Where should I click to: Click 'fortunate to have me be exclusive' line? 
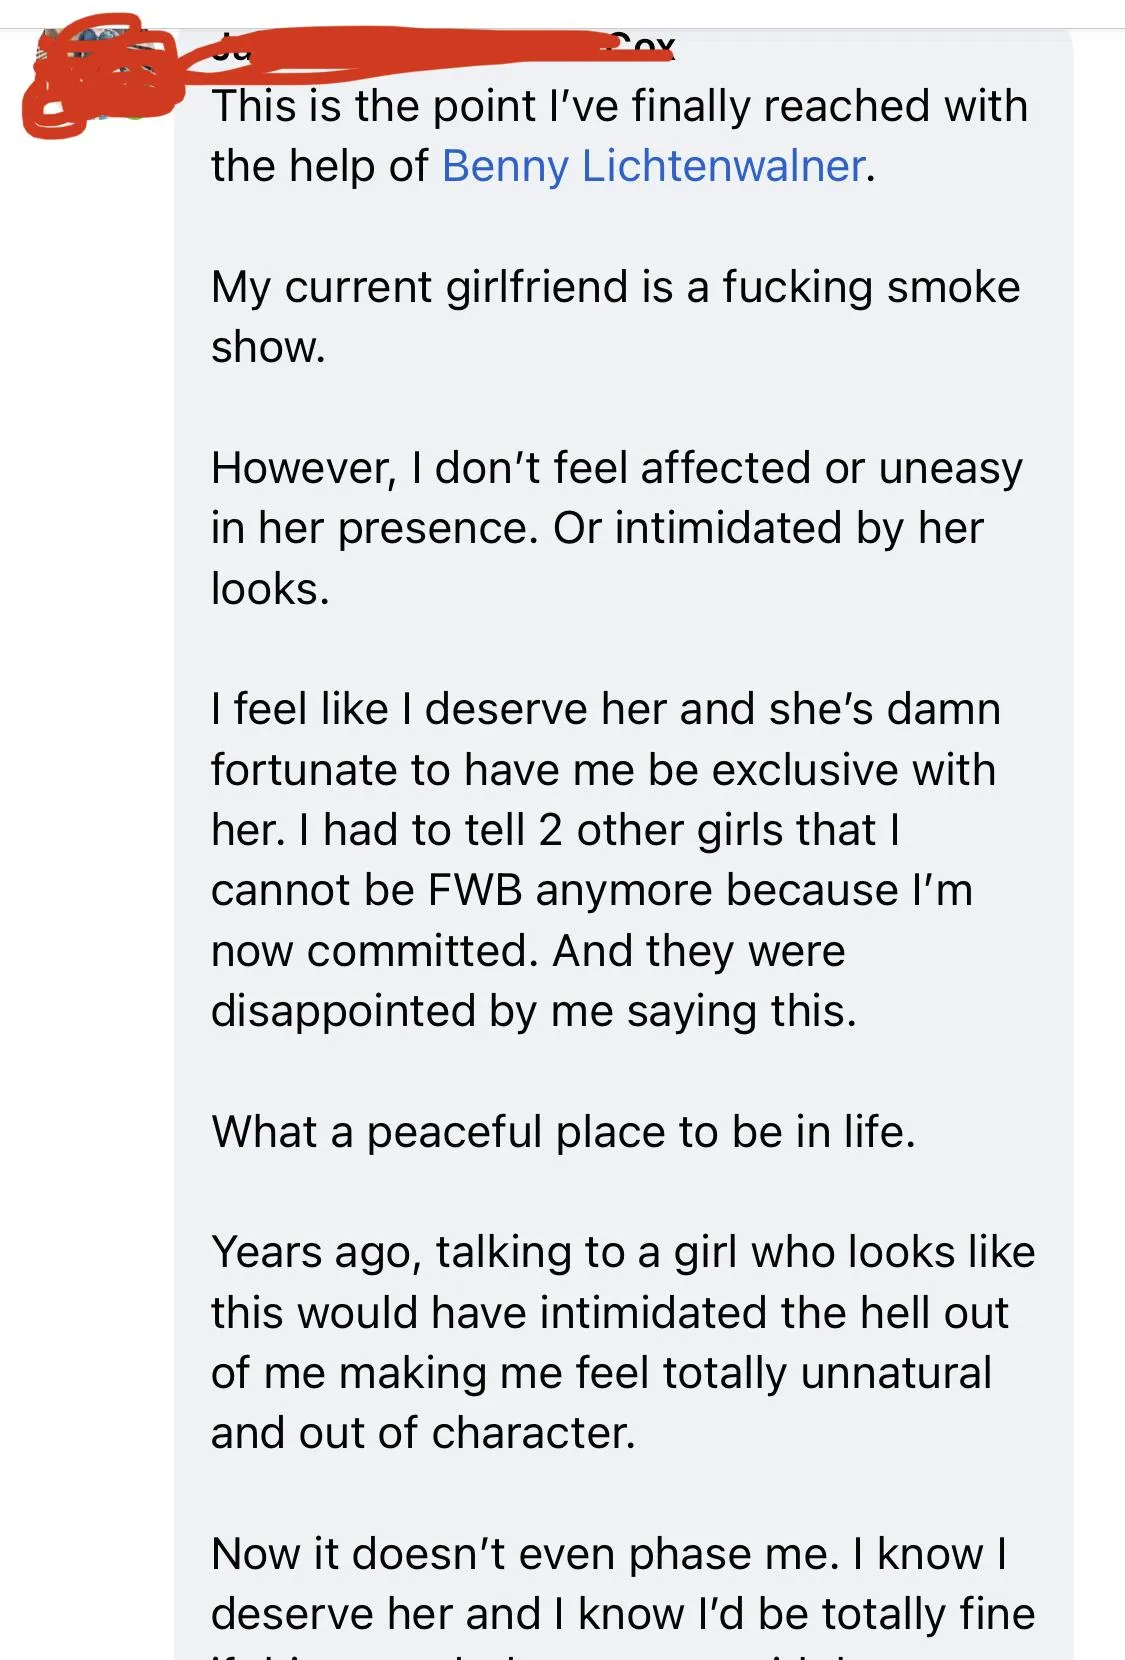pos(603,770)
